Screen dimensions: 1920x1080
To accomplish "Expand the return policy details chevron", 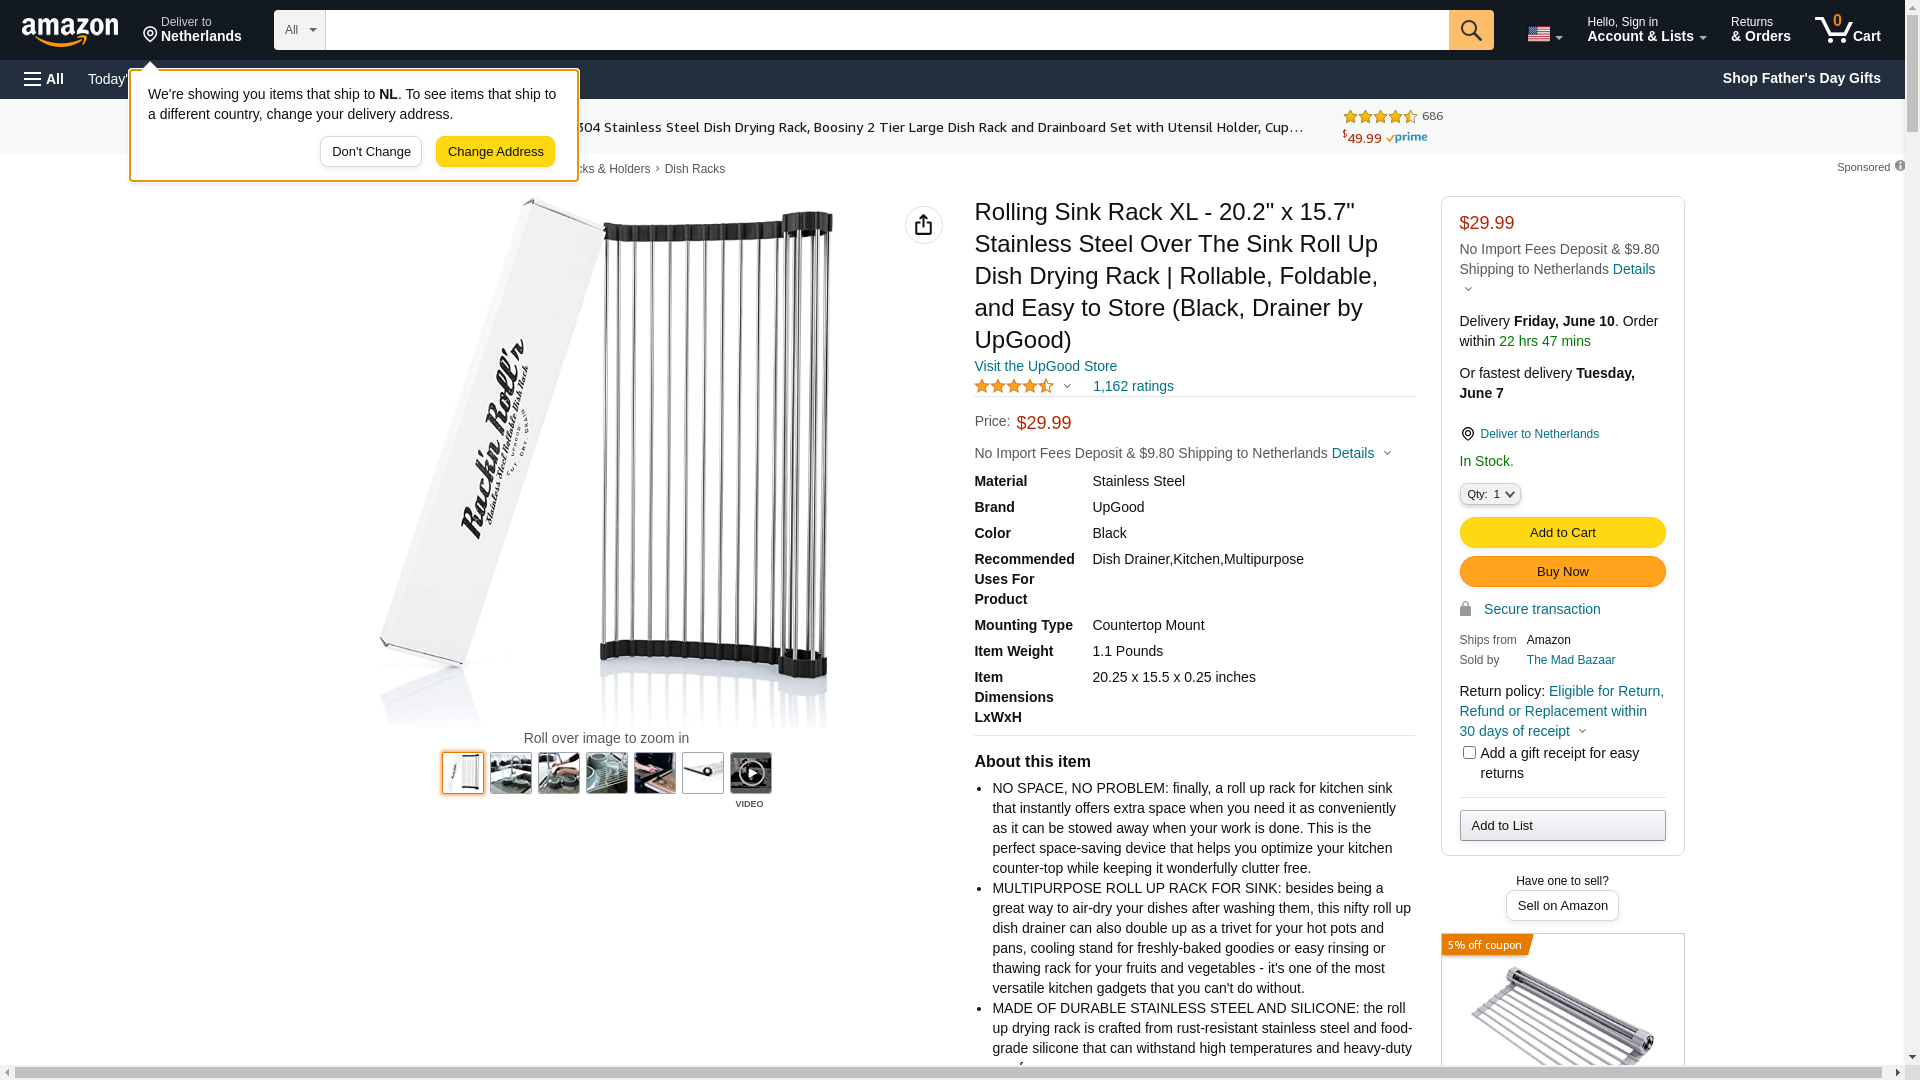I will [x=1582, y=732].
